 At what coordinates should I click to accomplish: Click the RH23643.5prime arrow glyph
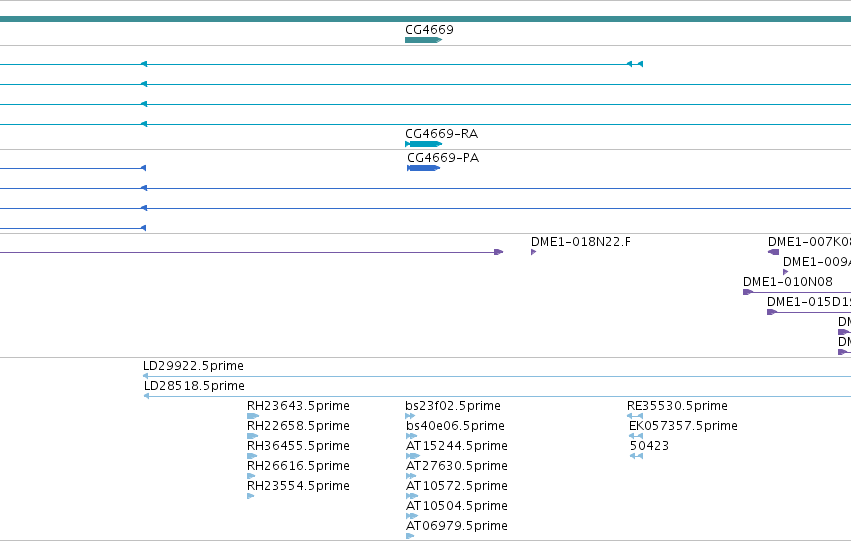[253, 416]
